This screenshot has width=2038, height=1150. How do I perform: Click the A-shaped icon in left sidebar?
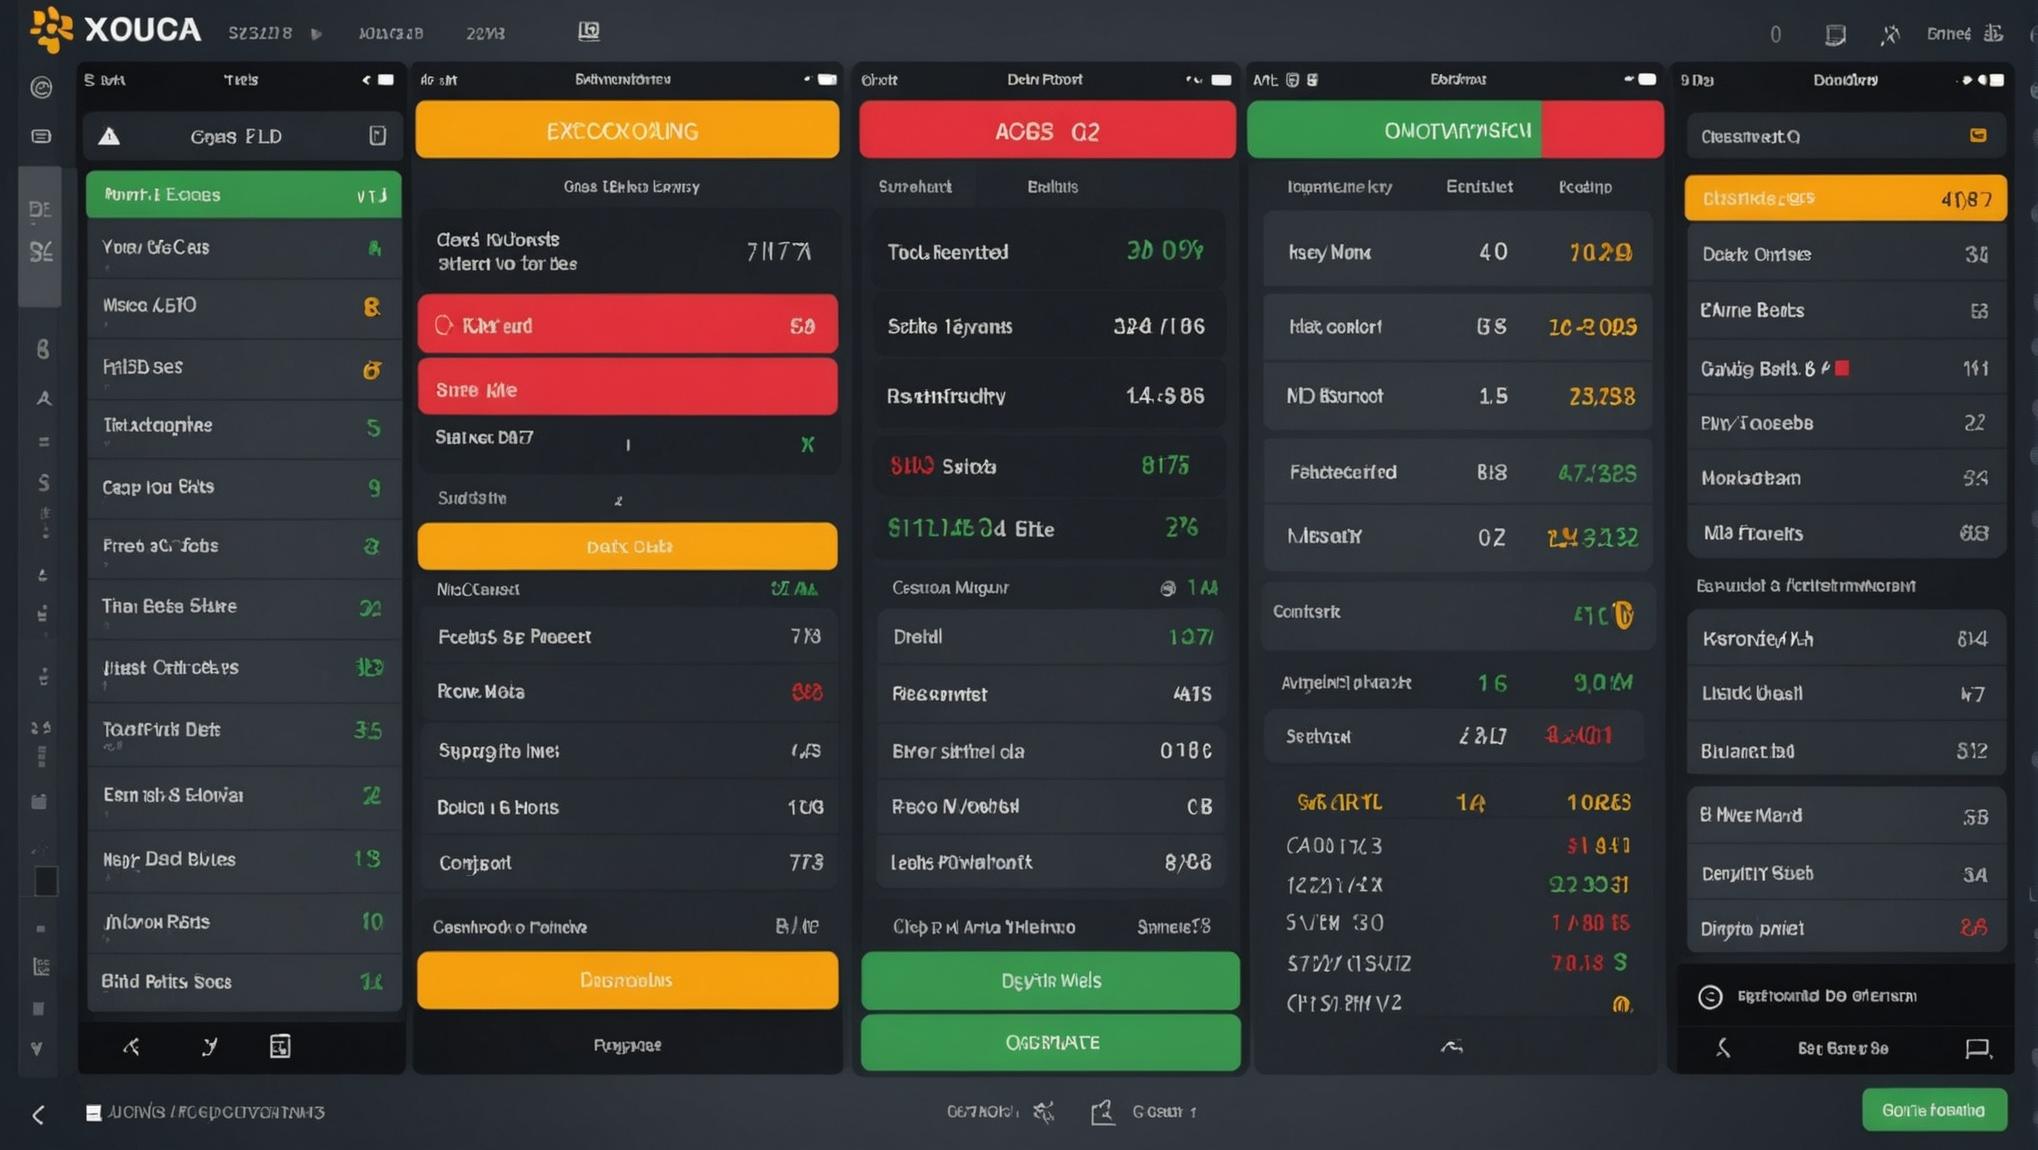[x=44, y=398]
